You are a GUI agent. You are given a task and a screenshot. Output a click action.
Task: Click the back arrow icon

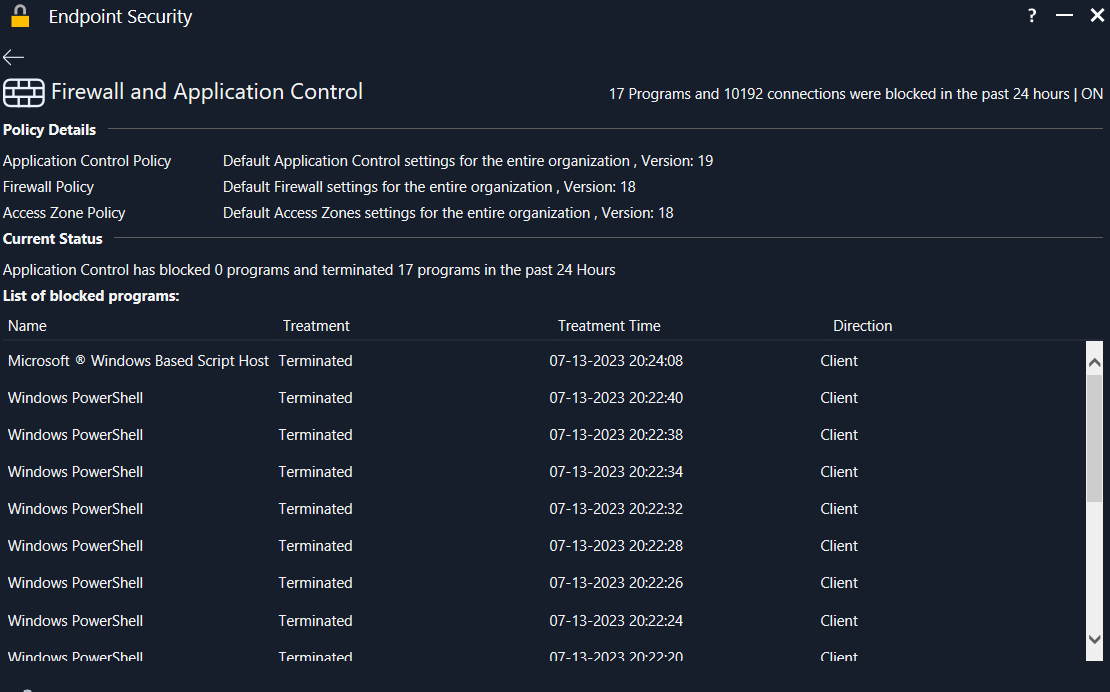click(13, 57)
